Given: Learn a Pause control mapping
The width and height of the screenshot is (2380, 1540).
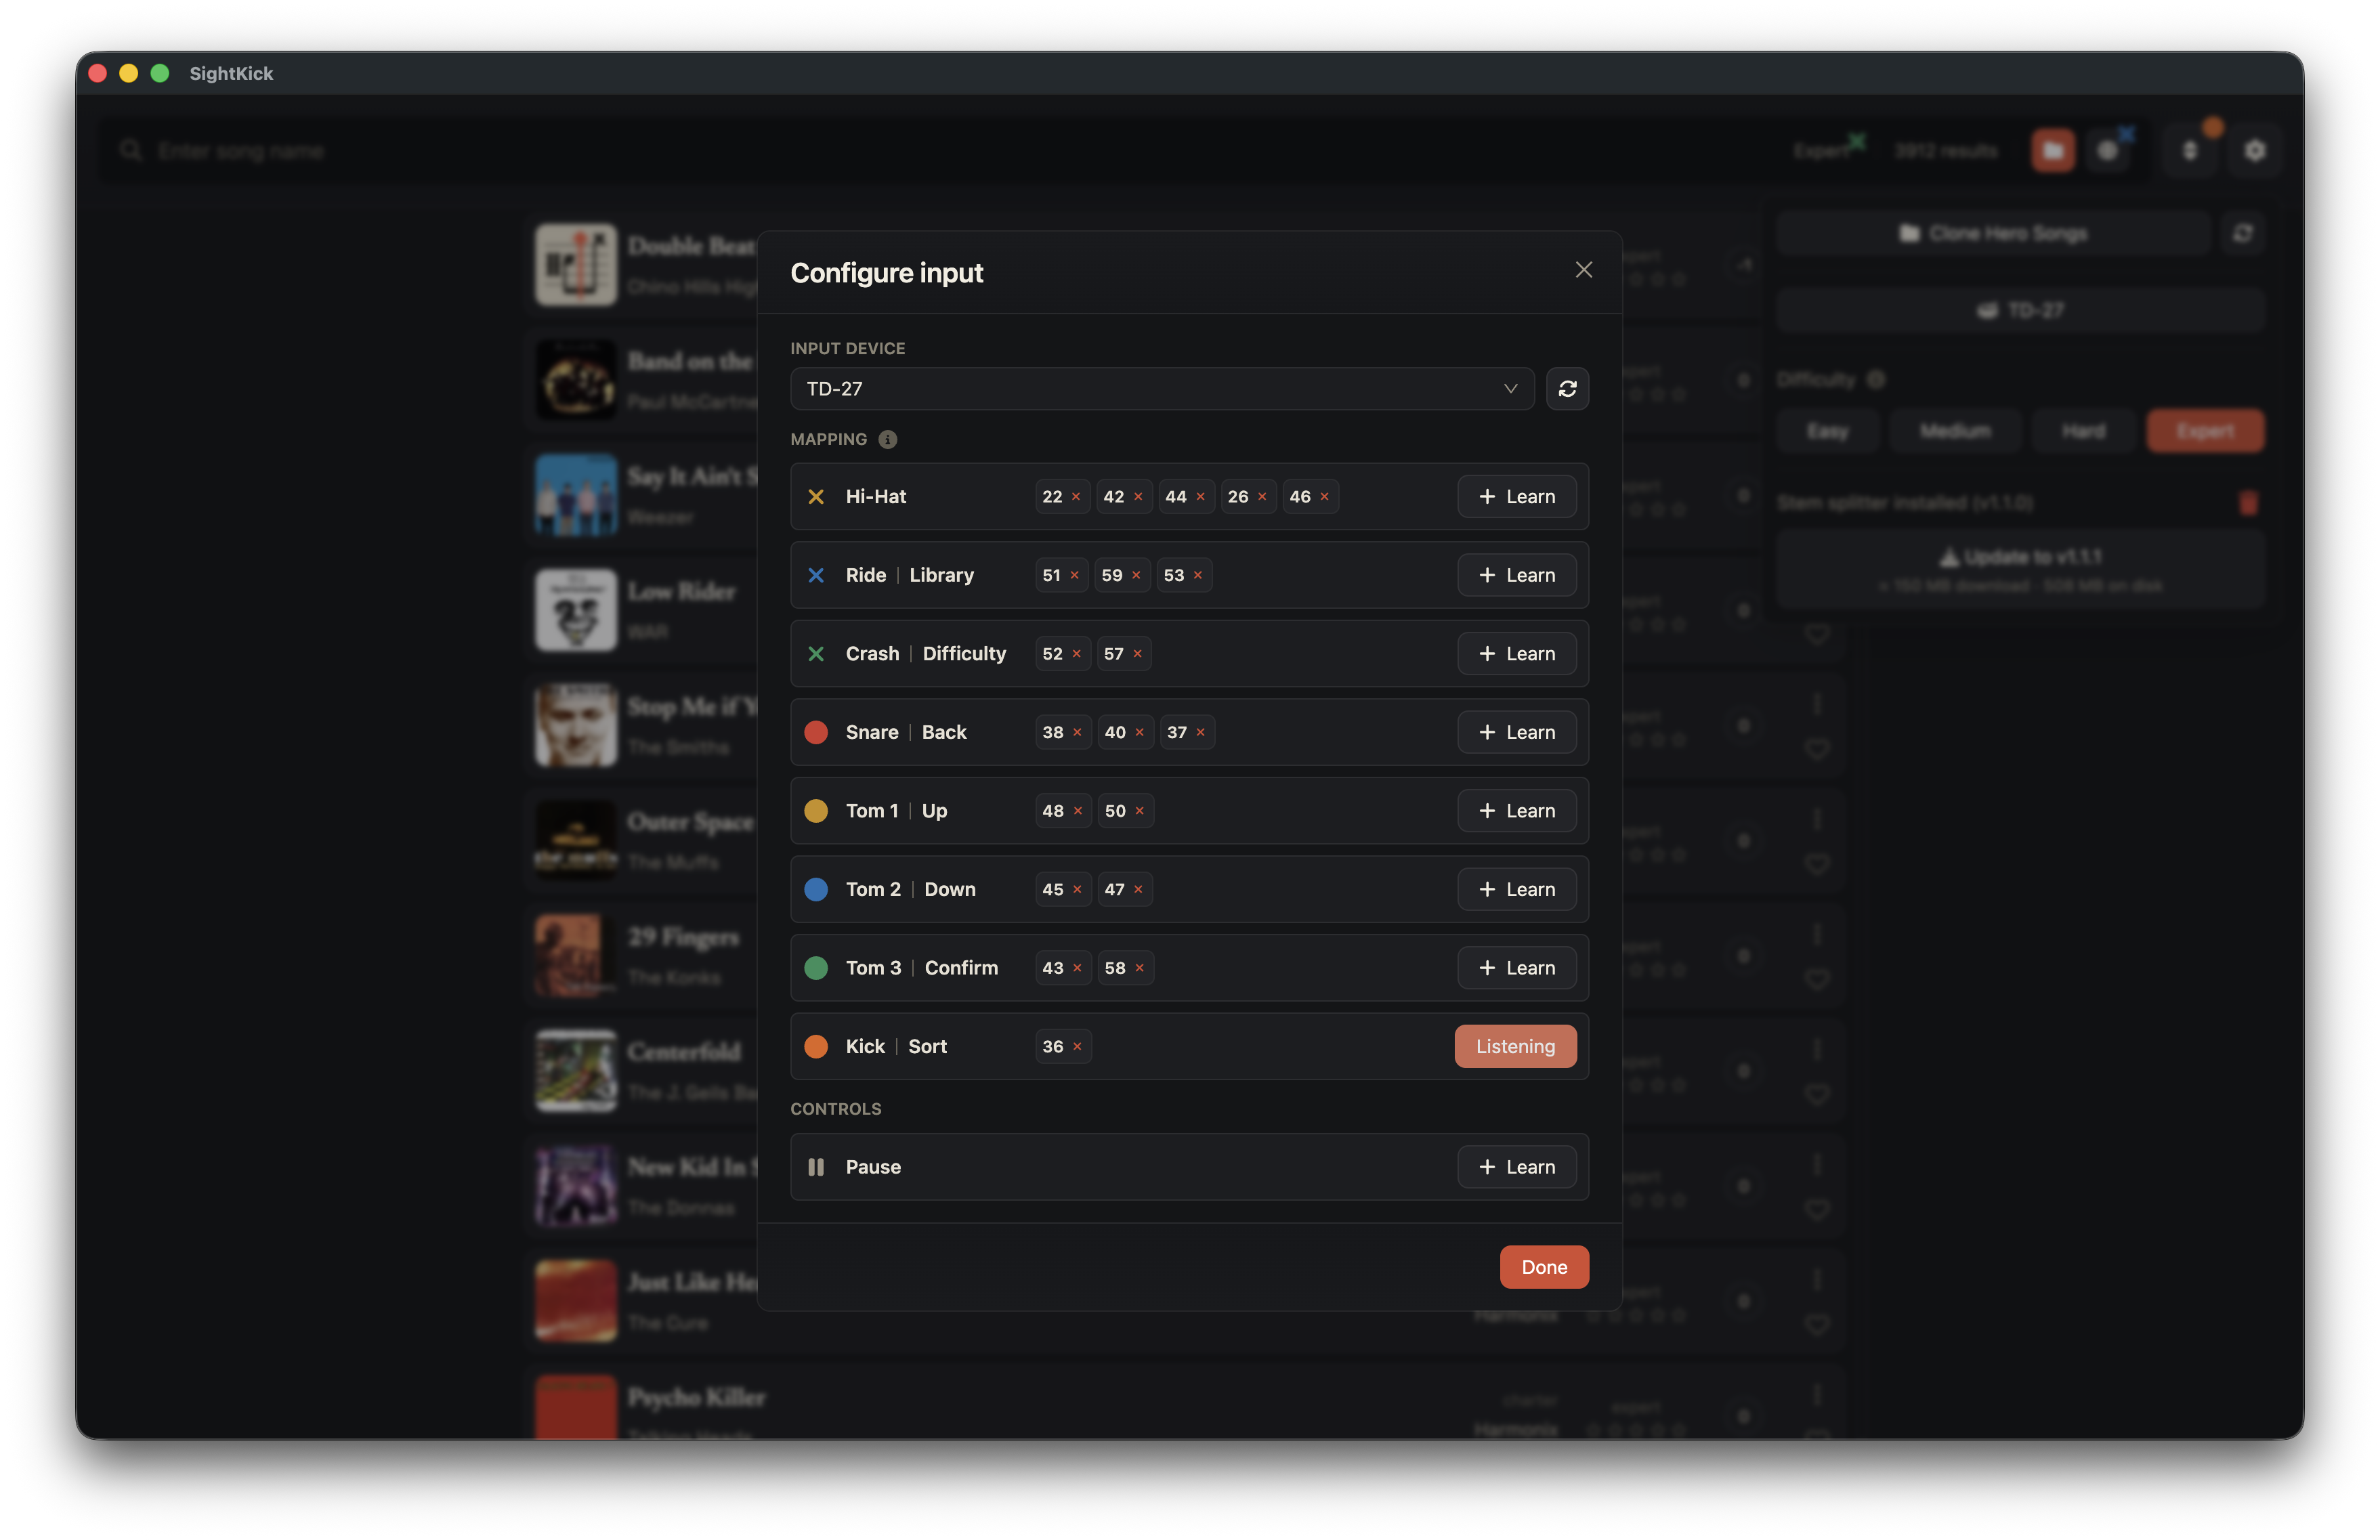Looking at the screenshot, I should [1516, 1167].
